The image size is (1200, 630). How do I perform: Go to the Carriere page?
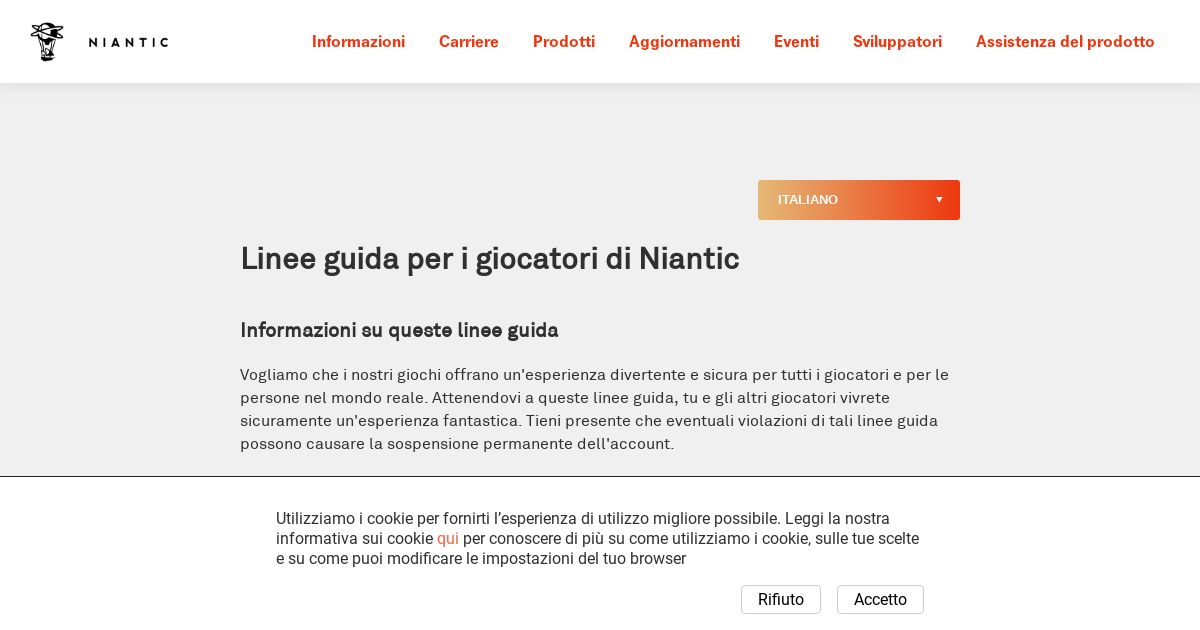coord(469,42)
